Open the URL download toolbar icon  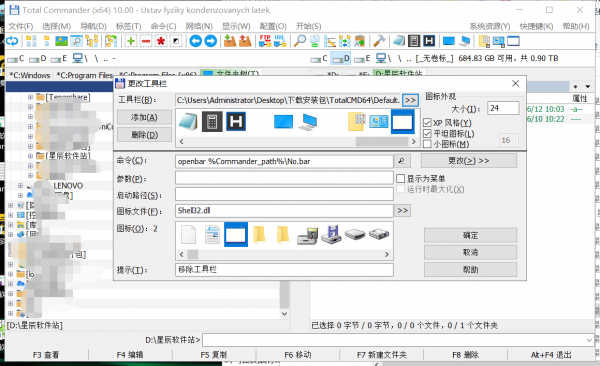[x=280, y=41]
